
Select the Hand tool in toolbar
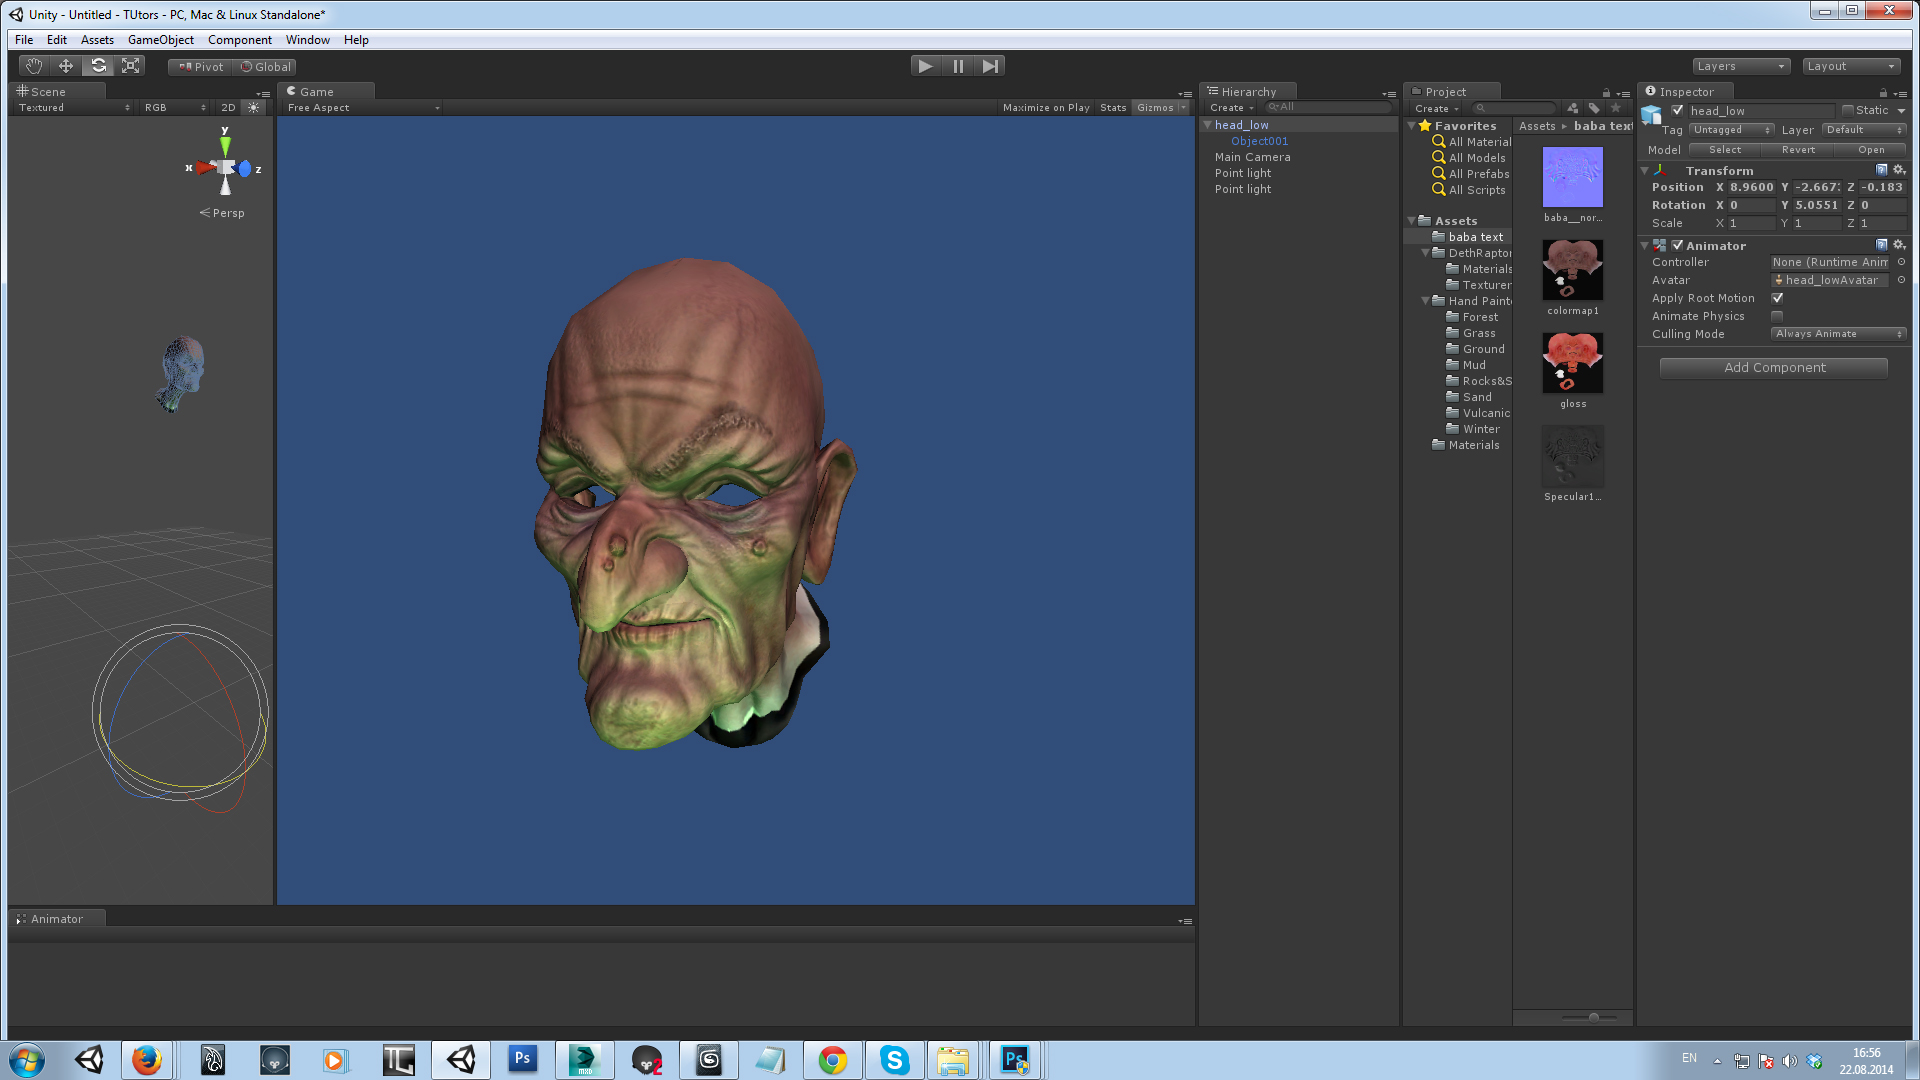click(34, 66)
